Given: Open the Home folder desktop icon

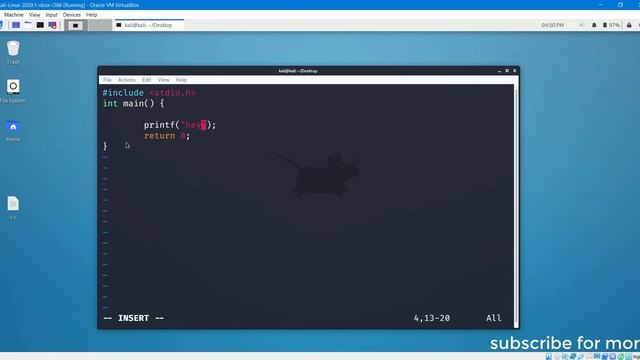Looking at the screenshot, I should 13,130.
